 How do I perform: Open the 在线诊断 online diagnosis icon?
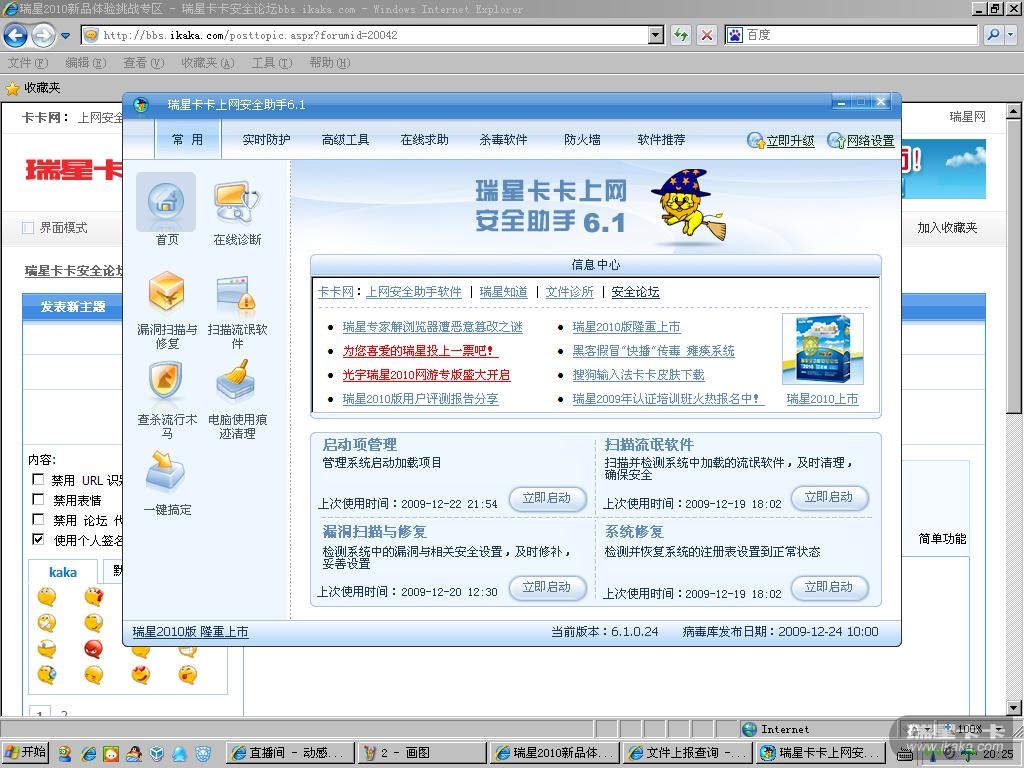click(237, 204)
